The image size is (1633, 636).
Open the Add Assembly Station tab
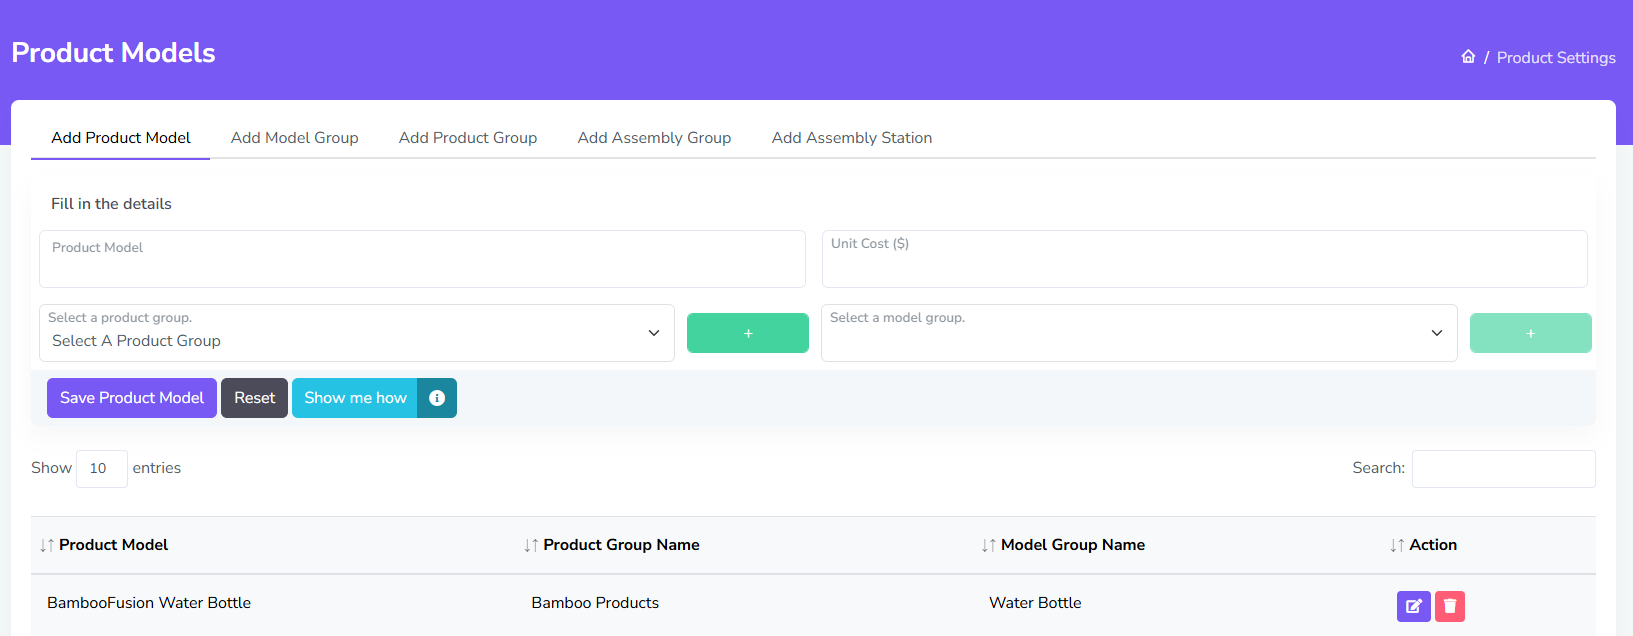(x=851, y=138)
